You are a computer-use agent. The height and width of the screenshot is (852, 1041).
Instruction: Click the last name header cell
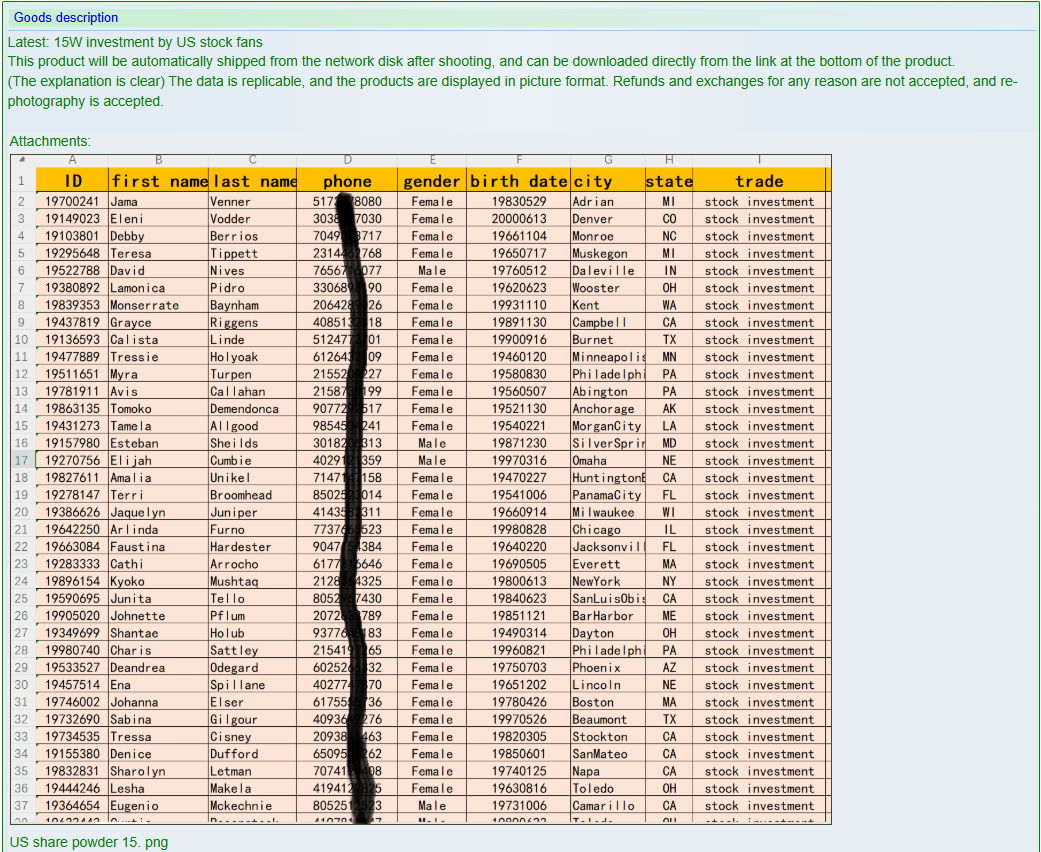pos(253,181)
